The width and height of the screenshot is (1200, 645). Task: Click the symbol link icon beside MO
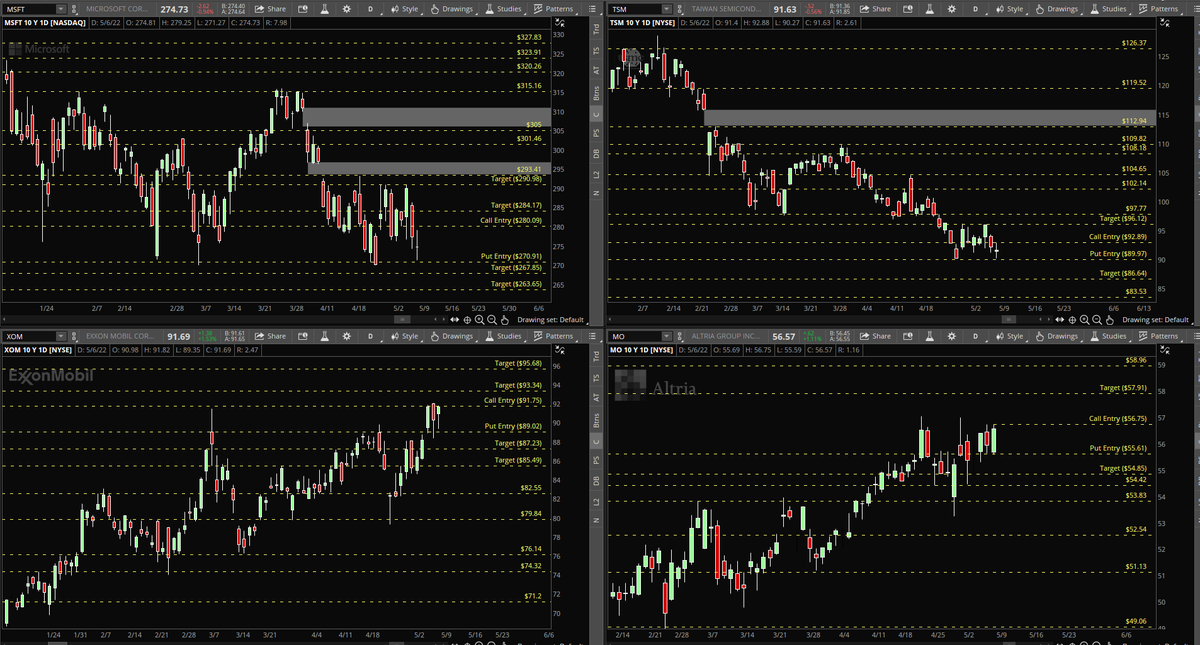point(679,336)
